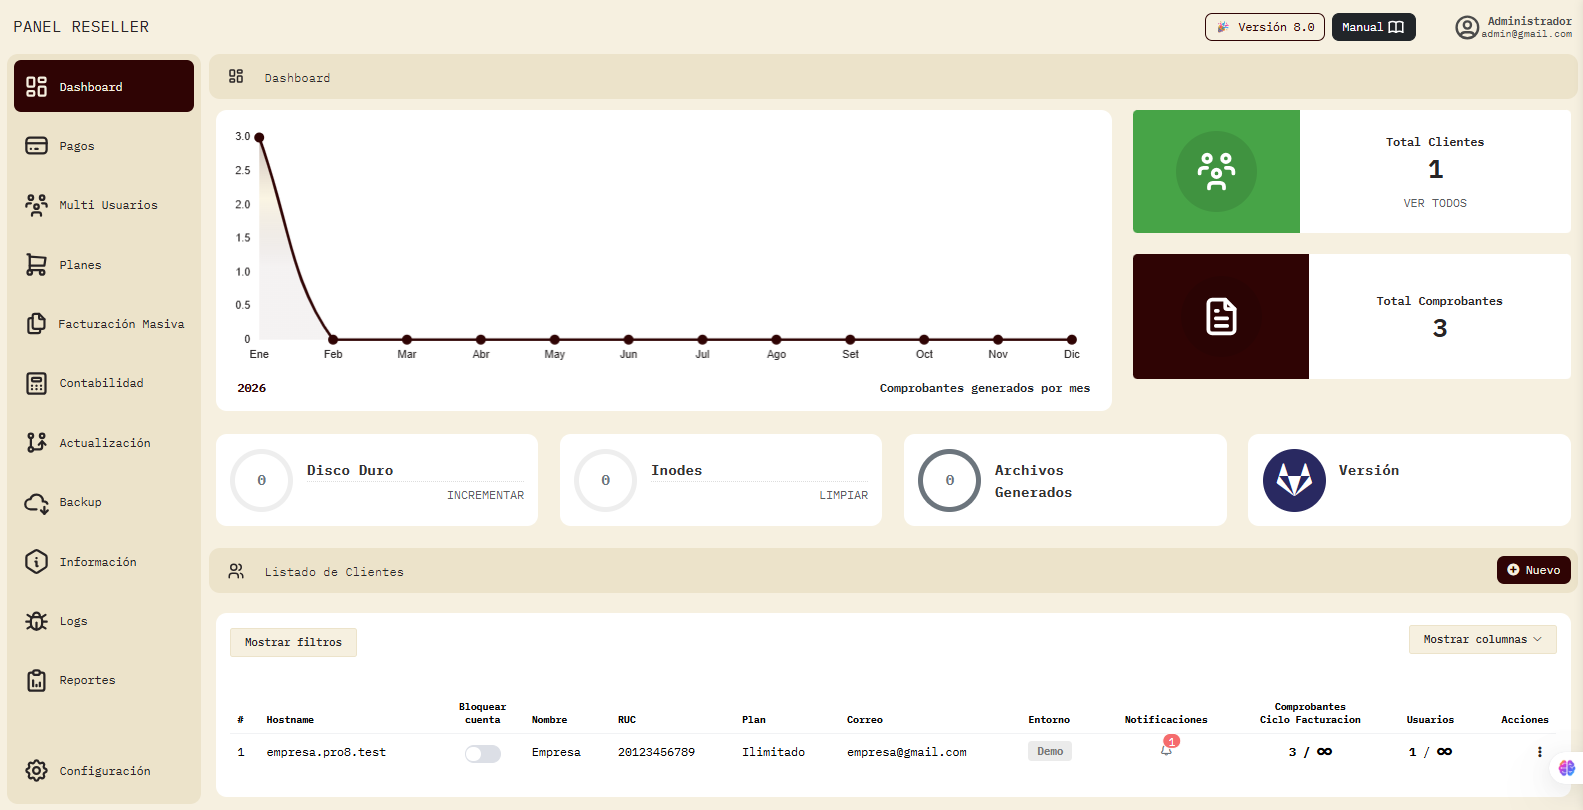Open the three-dot actions menu for Empresa
This screenshot has height=810, width=1583.
point(1539,752)
